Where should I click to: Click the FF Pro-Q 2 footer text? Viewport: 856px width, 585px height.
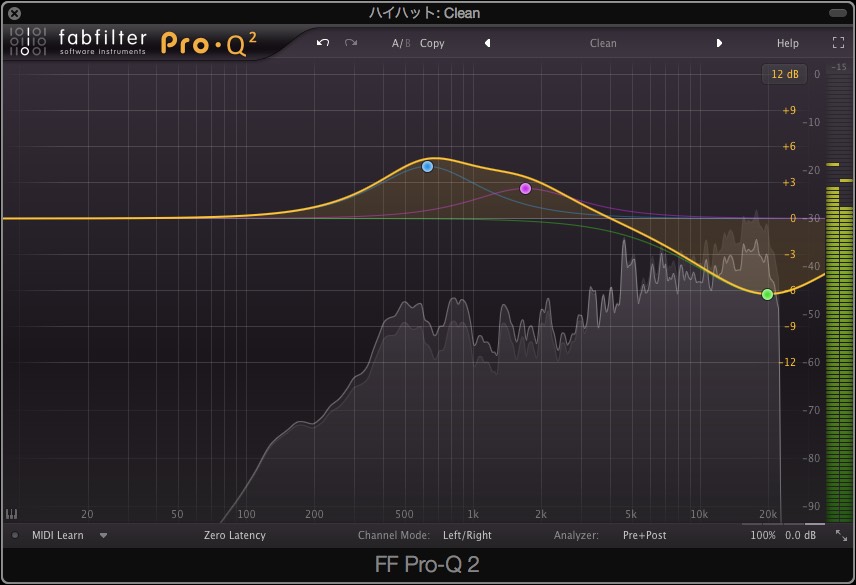[x=427, y=564]
